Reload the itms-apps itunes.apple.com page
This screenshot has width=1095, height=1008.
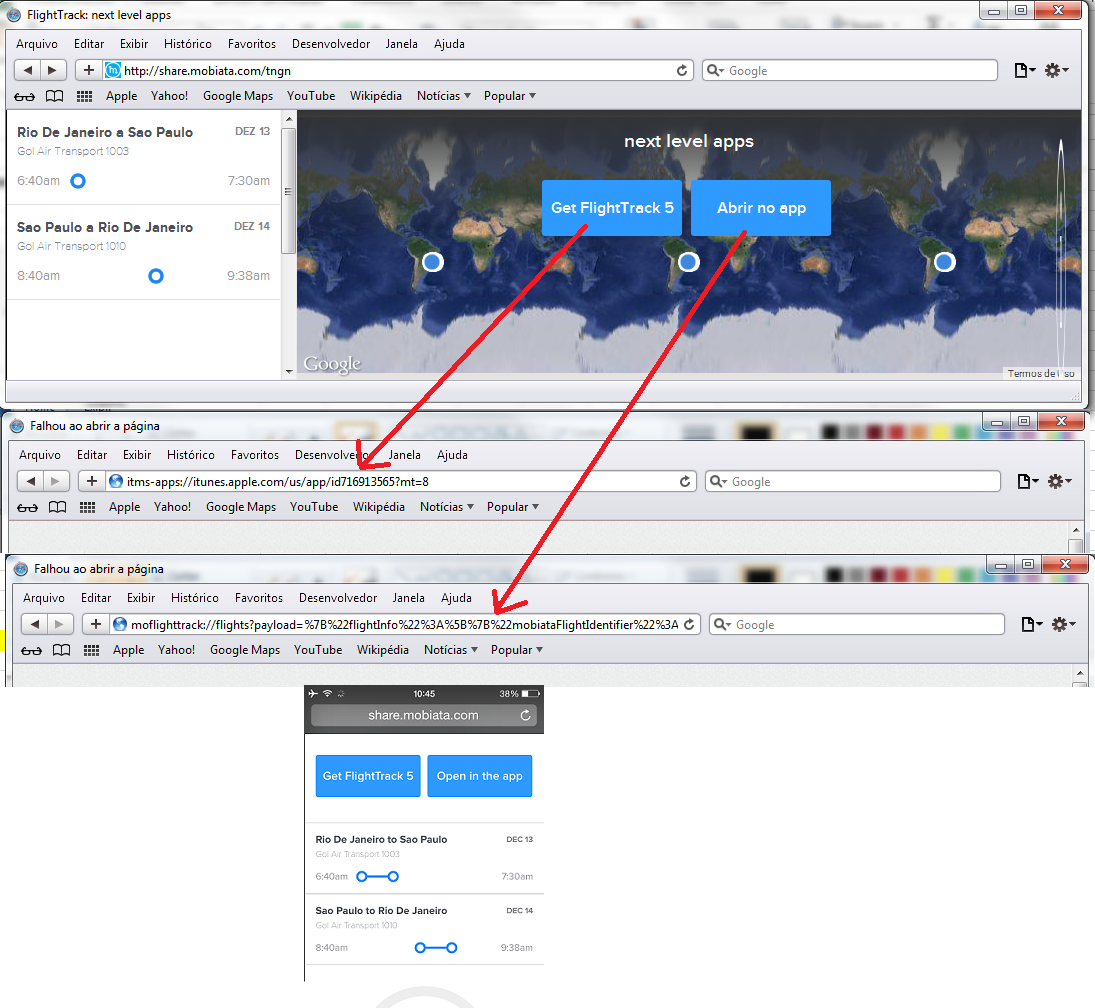pyautogui.click(x=684, y=481)
